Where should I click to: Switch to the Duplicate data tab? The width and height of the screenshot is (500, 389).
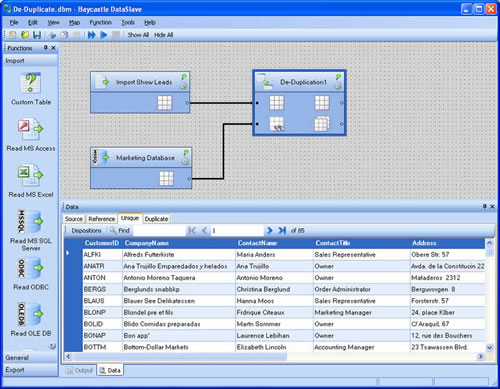156,219
